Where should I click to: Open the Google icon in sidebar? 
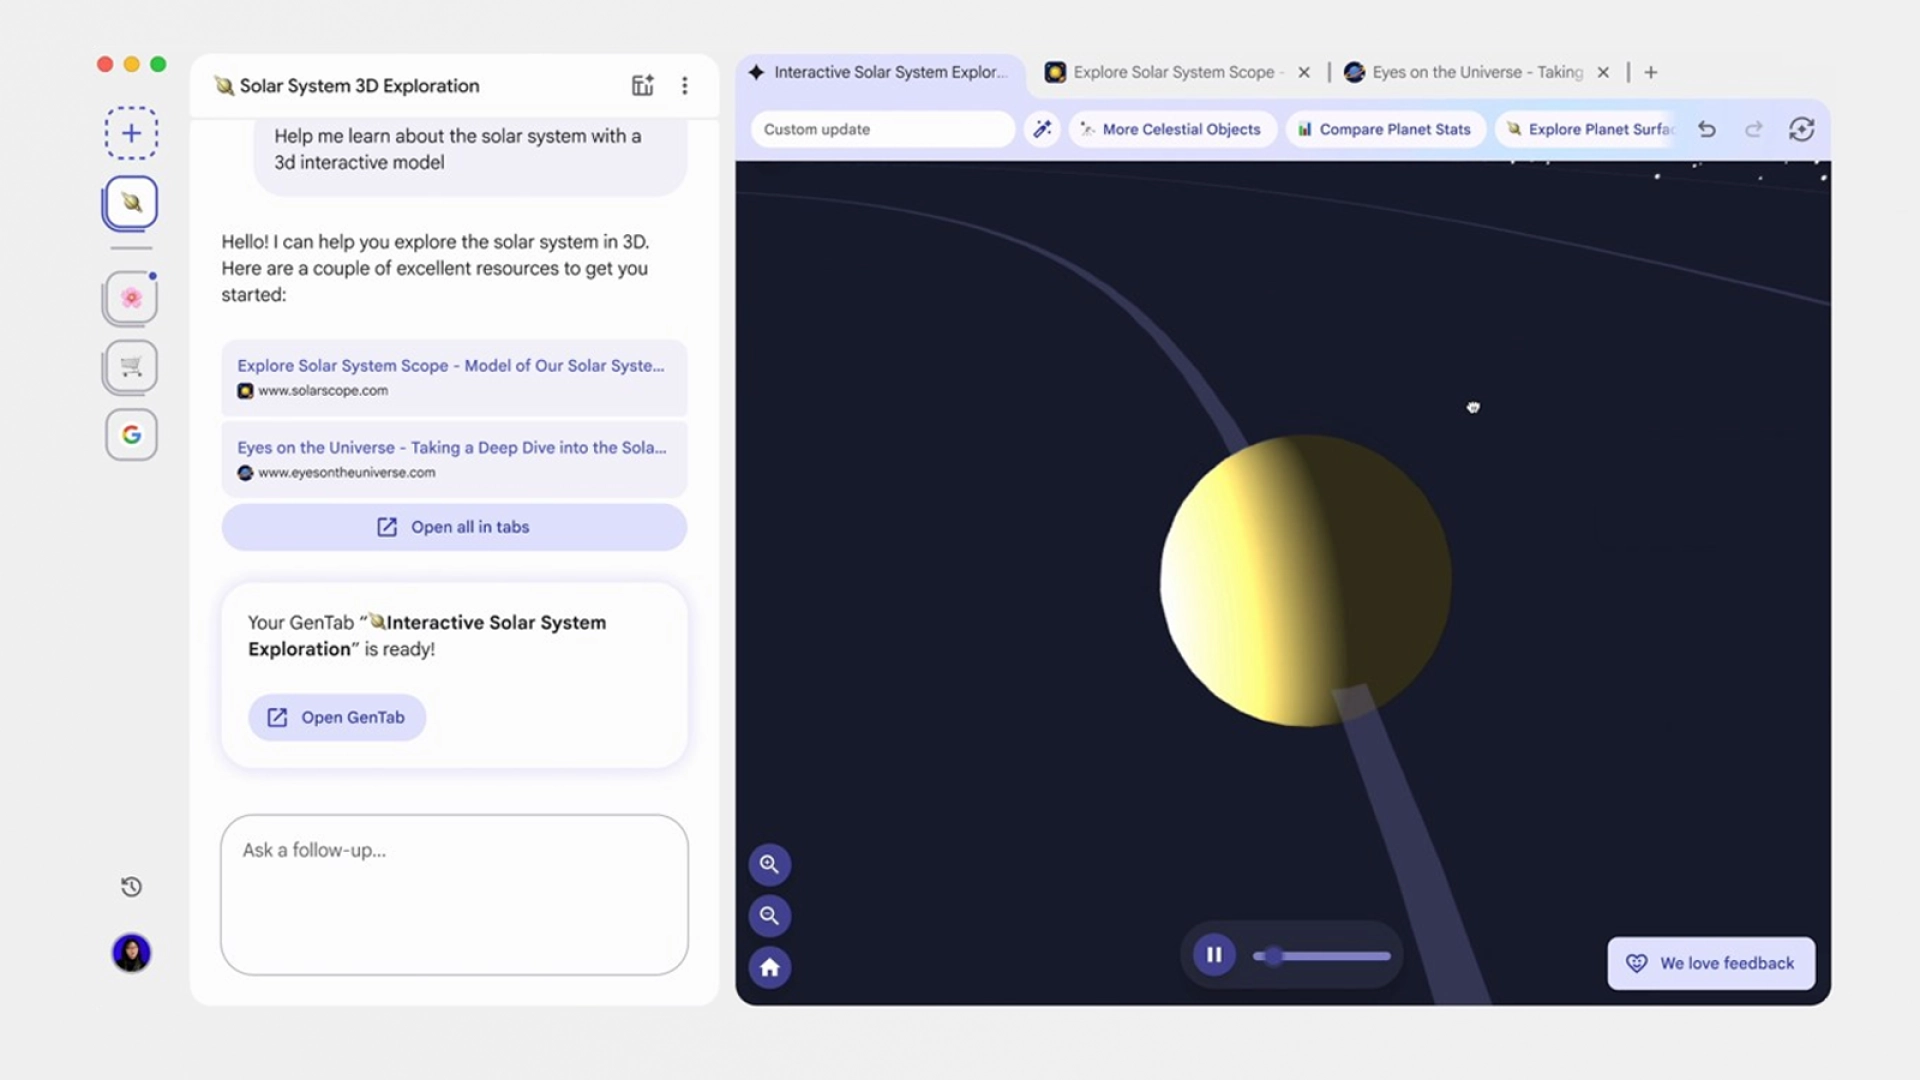pos(131,435)
